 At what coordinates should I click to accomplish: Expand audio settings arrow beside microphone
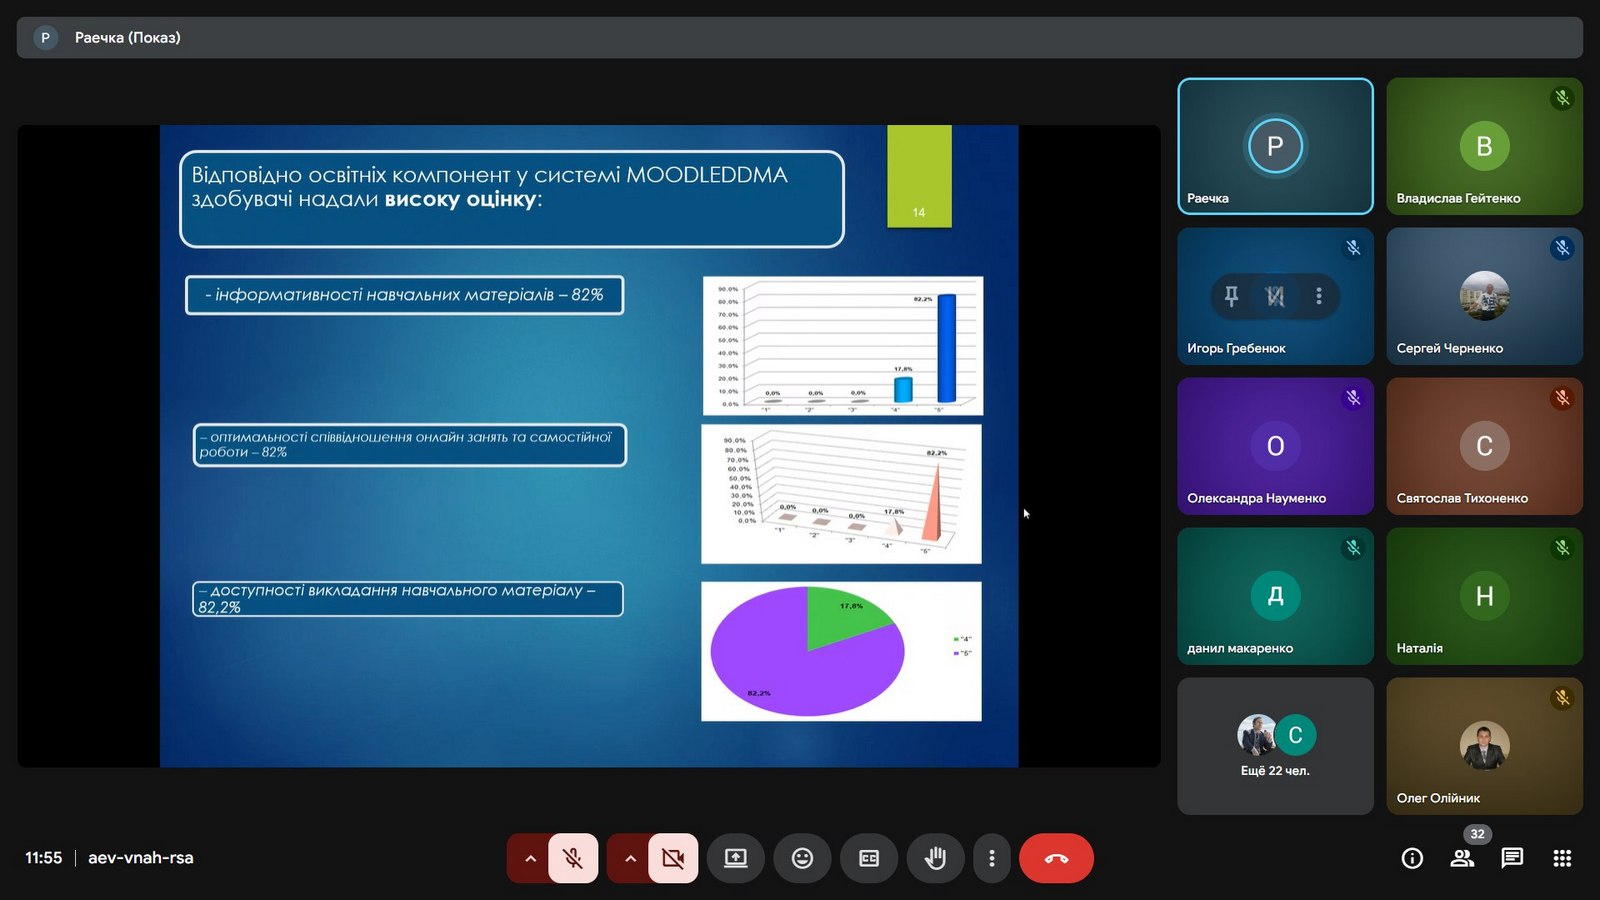(x=530, y=858)
